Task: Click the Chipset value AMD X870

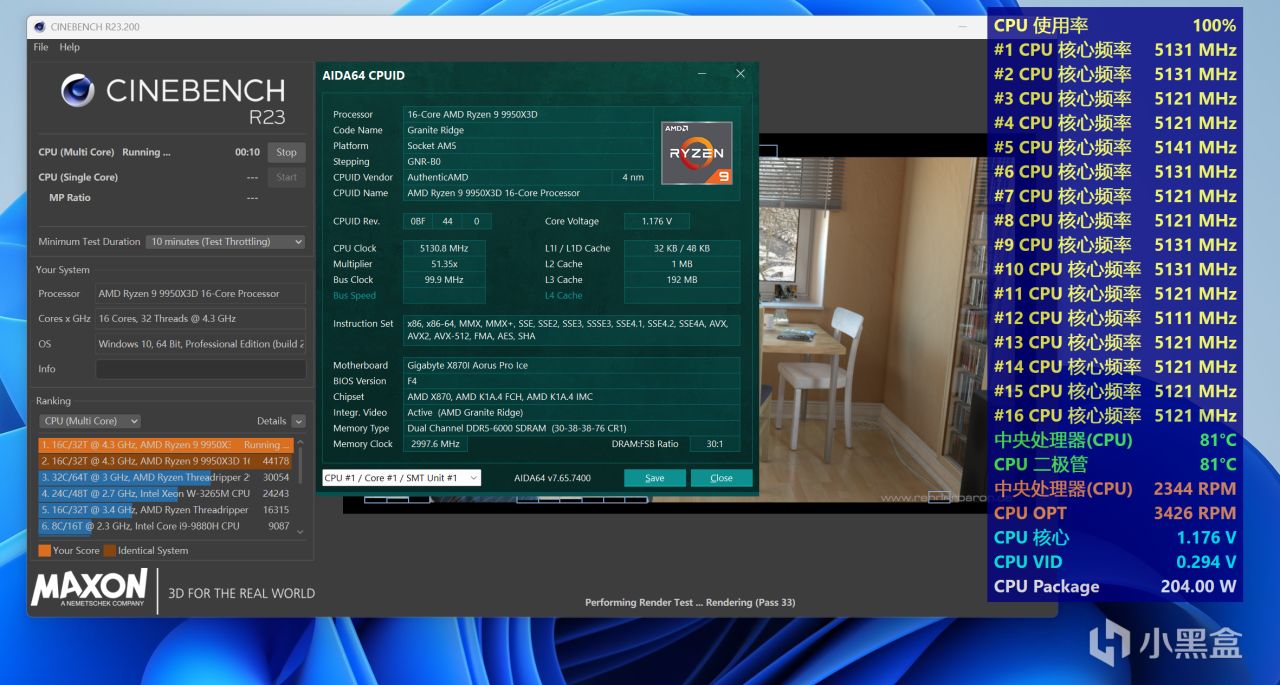Action: 571,397
